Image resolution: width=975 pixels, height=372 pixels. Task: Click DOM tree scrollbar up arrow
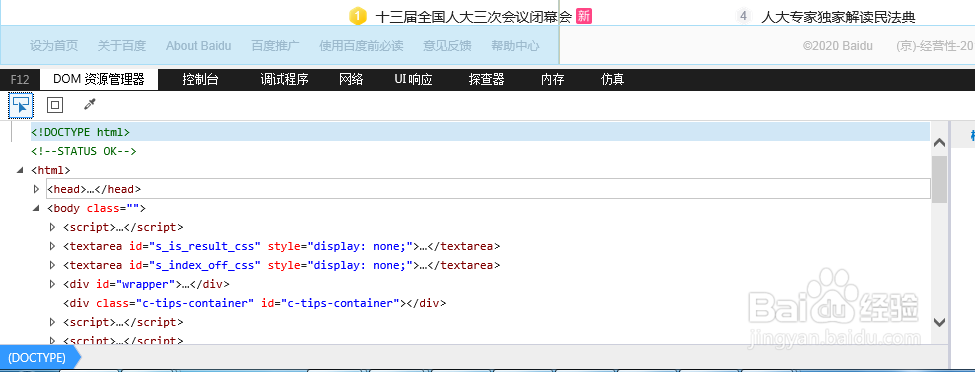pos(940,142)
